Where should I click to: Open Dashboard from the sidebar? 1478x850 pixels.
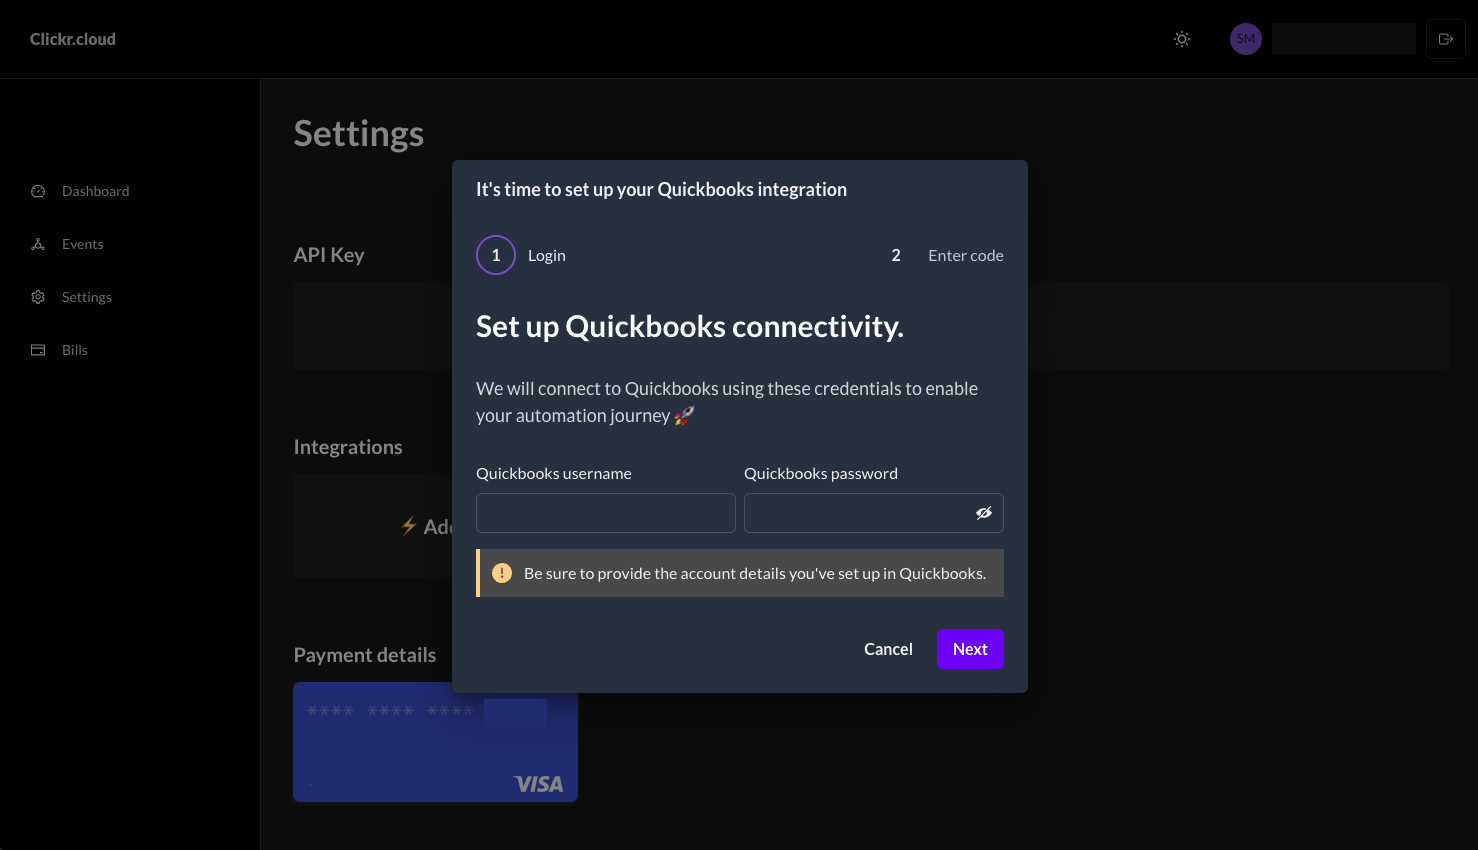95,191
